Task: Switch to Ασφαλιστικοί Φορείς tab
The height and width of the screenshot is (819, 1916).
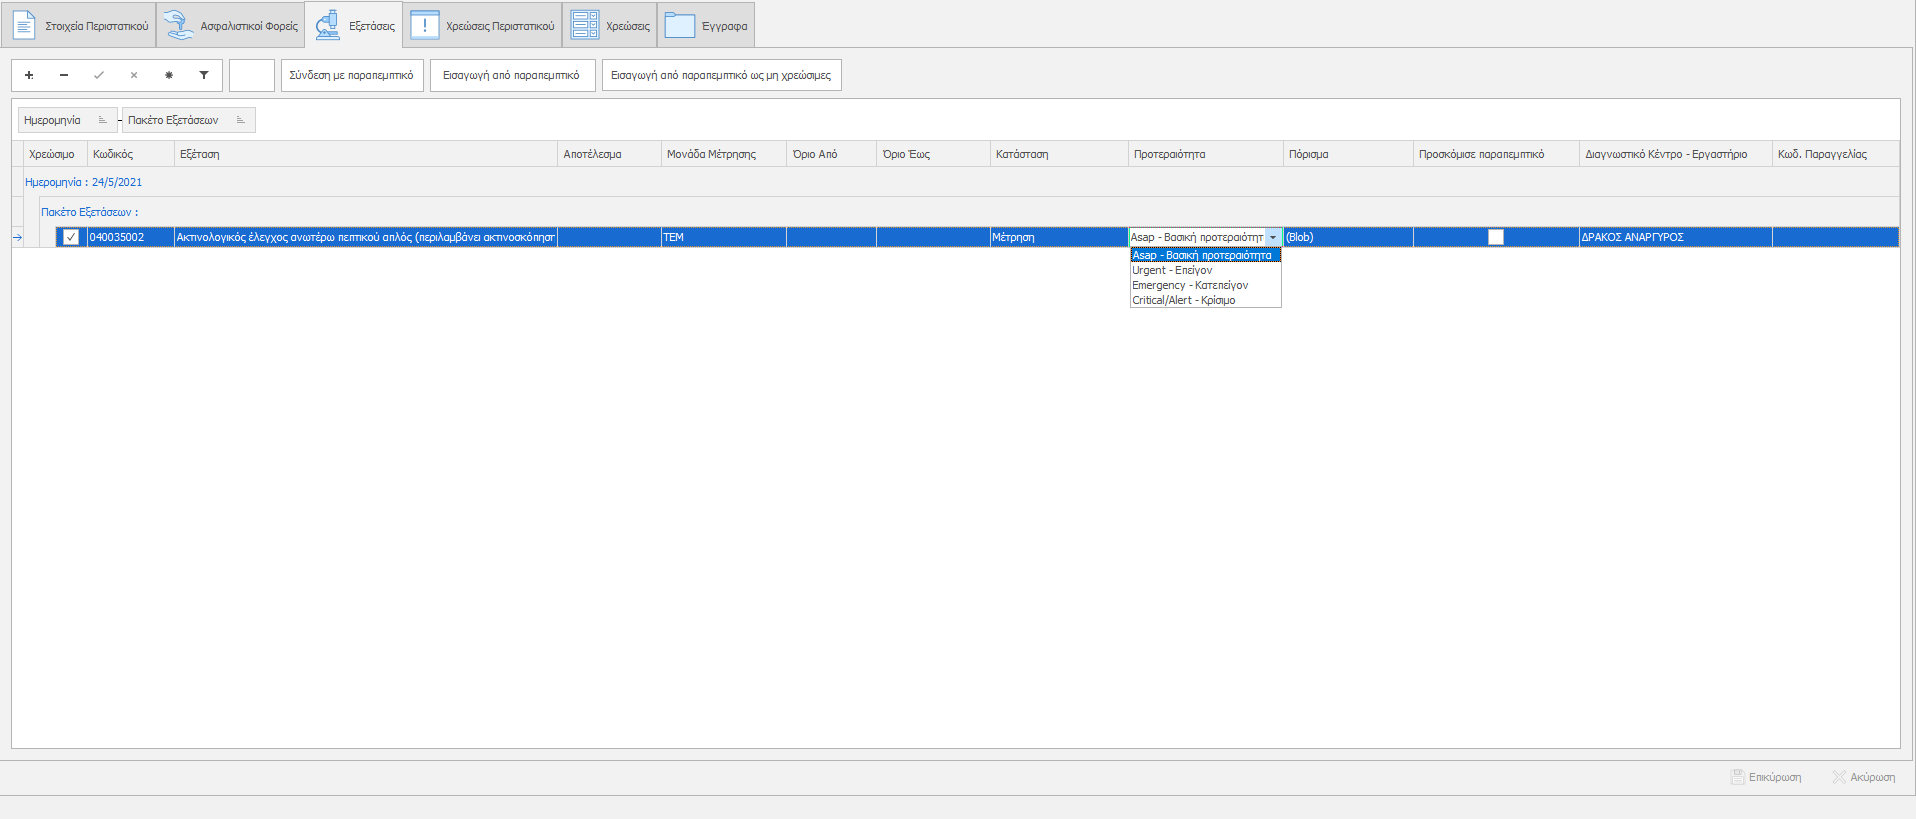Action: 231,26
